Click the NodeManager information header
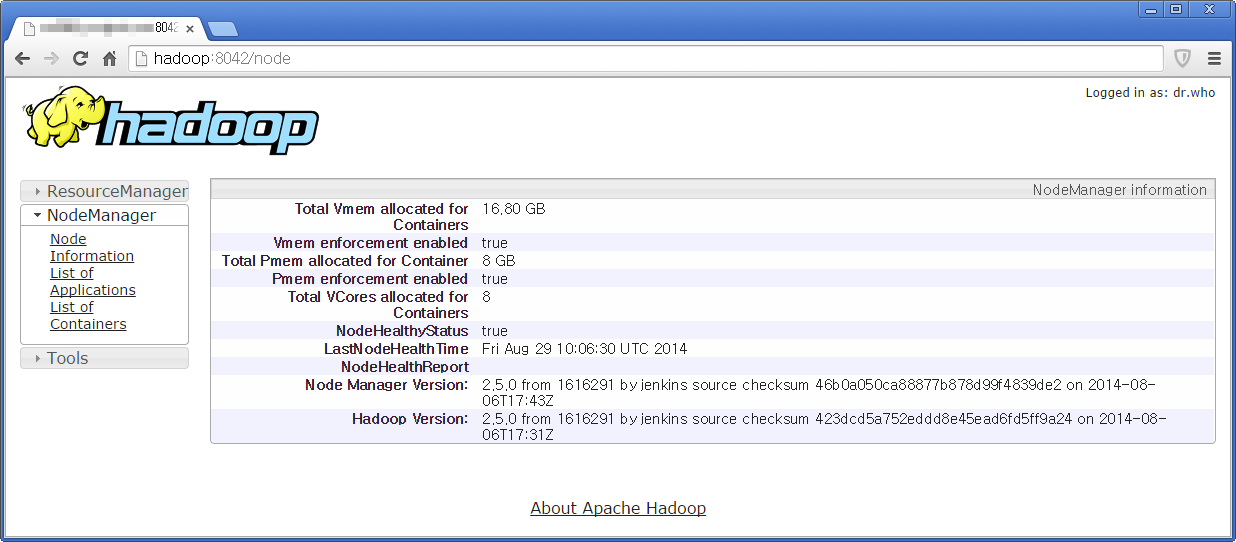This screenshot has height=542, width=1236. (713, 190)
